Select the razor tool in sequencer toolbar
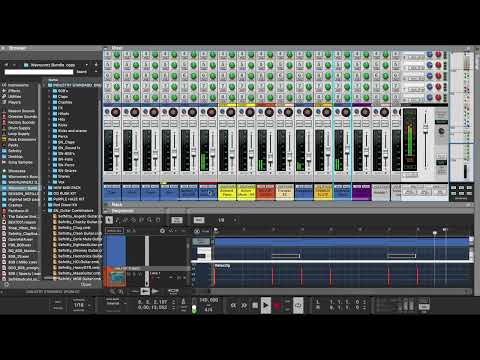This screenshot has width=480, height=360. click(134, 220)
